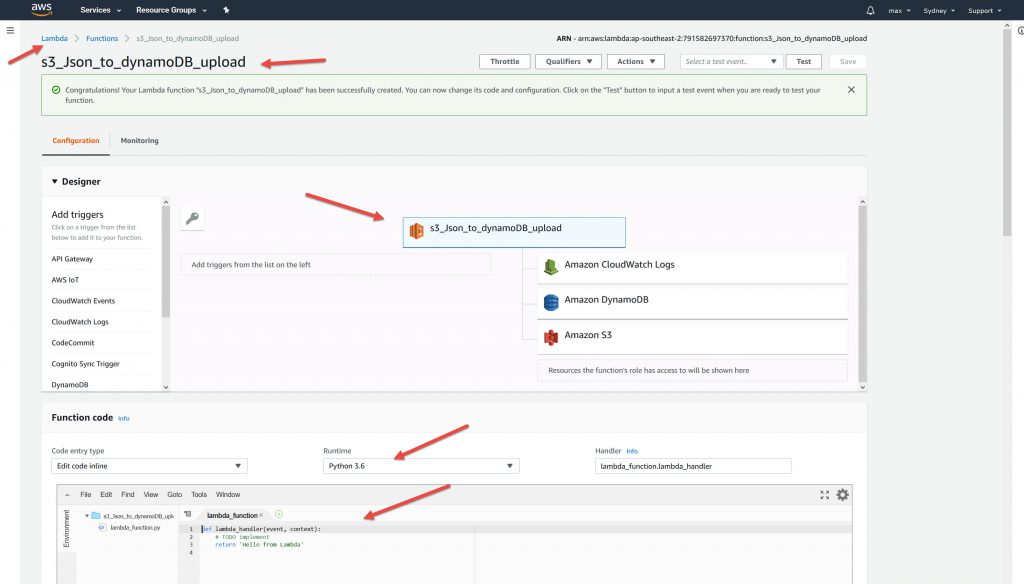Go to the Functions breadcrumb link
Image resolution: width=1024 pixels, height=584 pixels.
click(102, 38)
